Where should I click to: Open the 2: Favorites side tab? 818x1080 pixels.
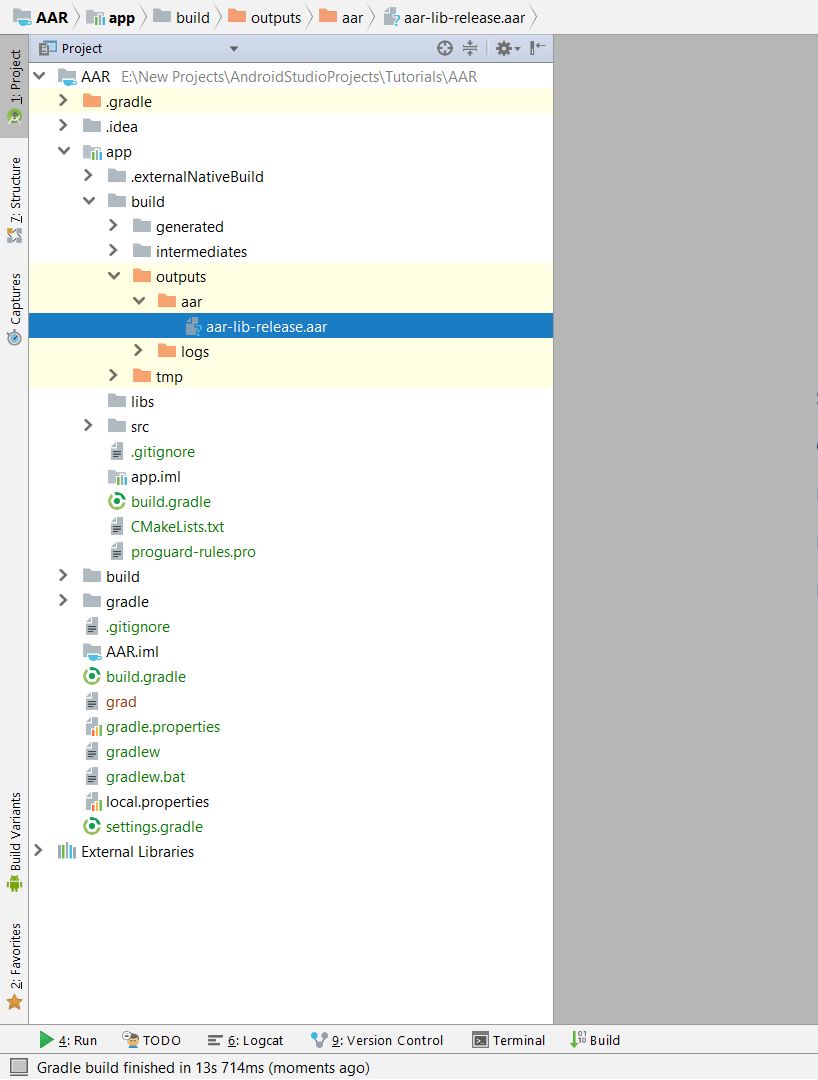pyautogui.click(x=14, y=966)
